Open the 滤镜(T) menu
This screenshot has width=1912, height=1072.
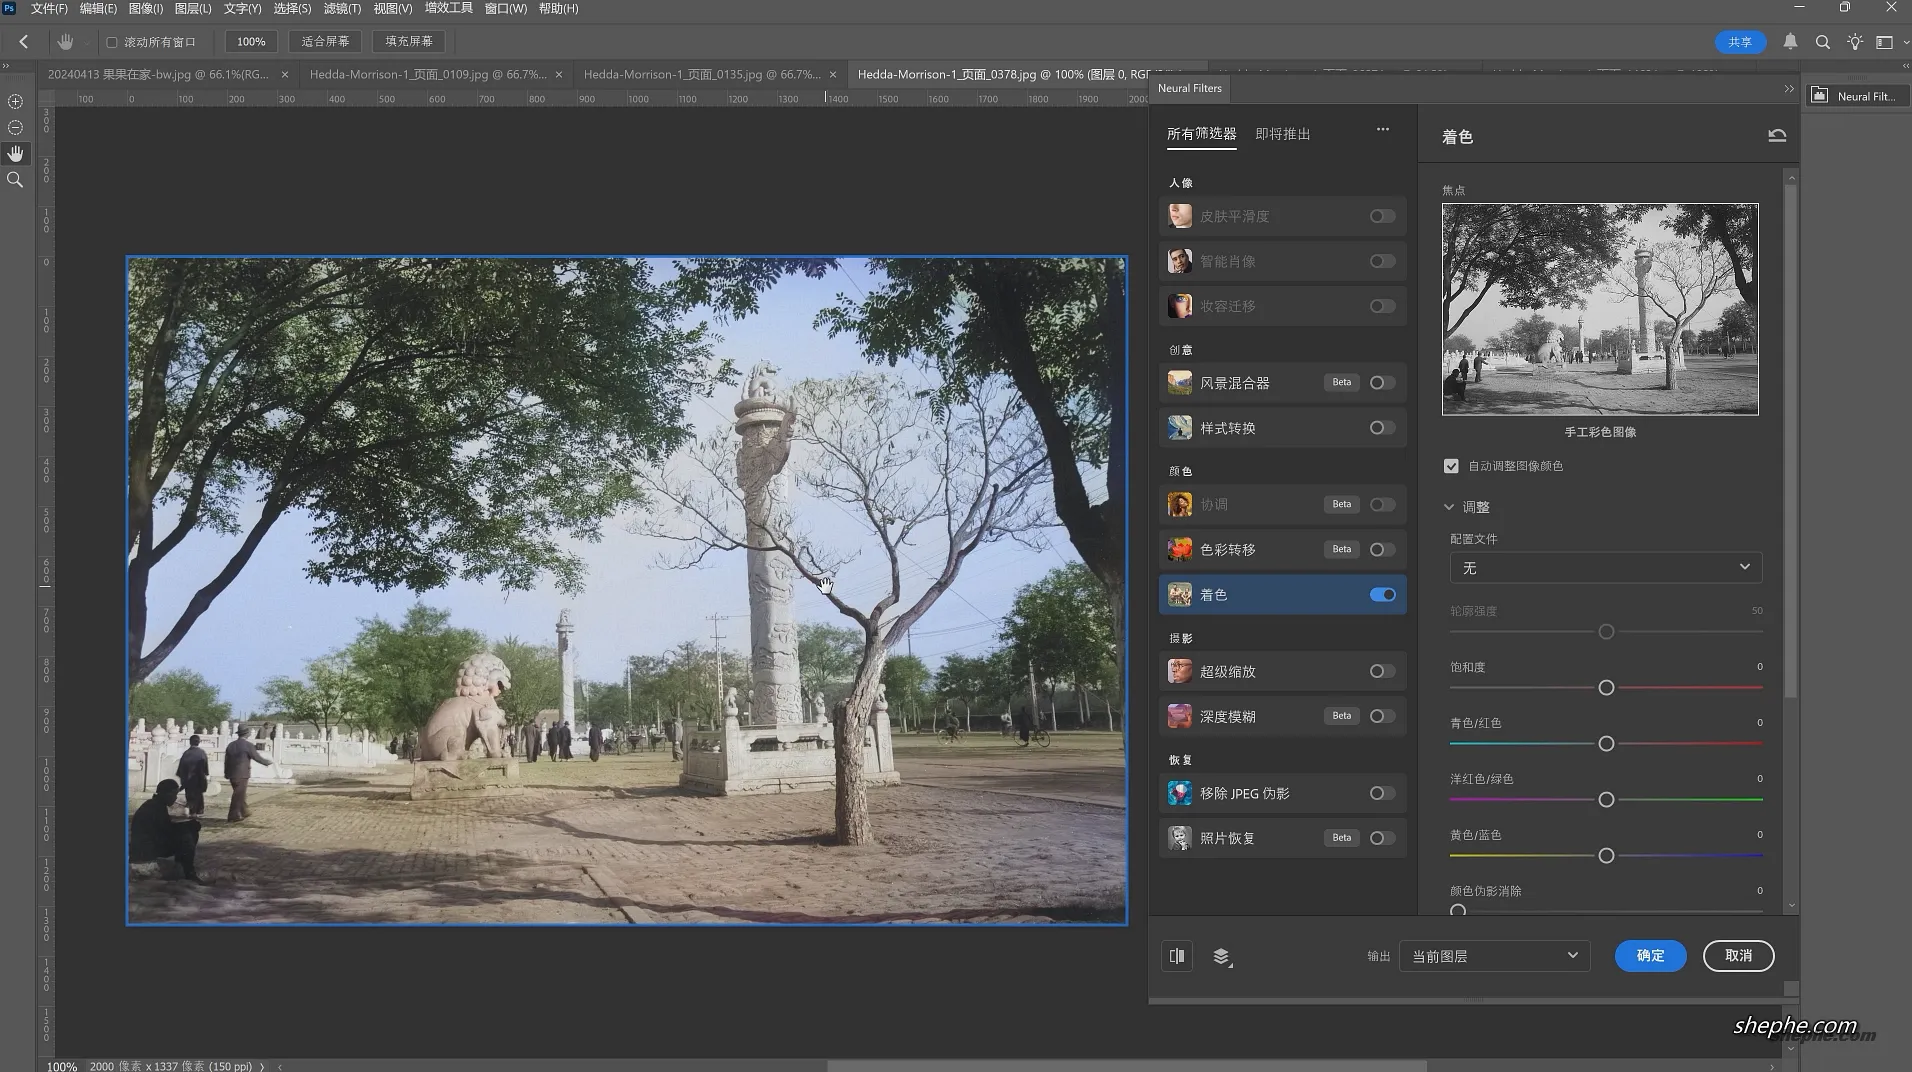click(x=341, y=8)
